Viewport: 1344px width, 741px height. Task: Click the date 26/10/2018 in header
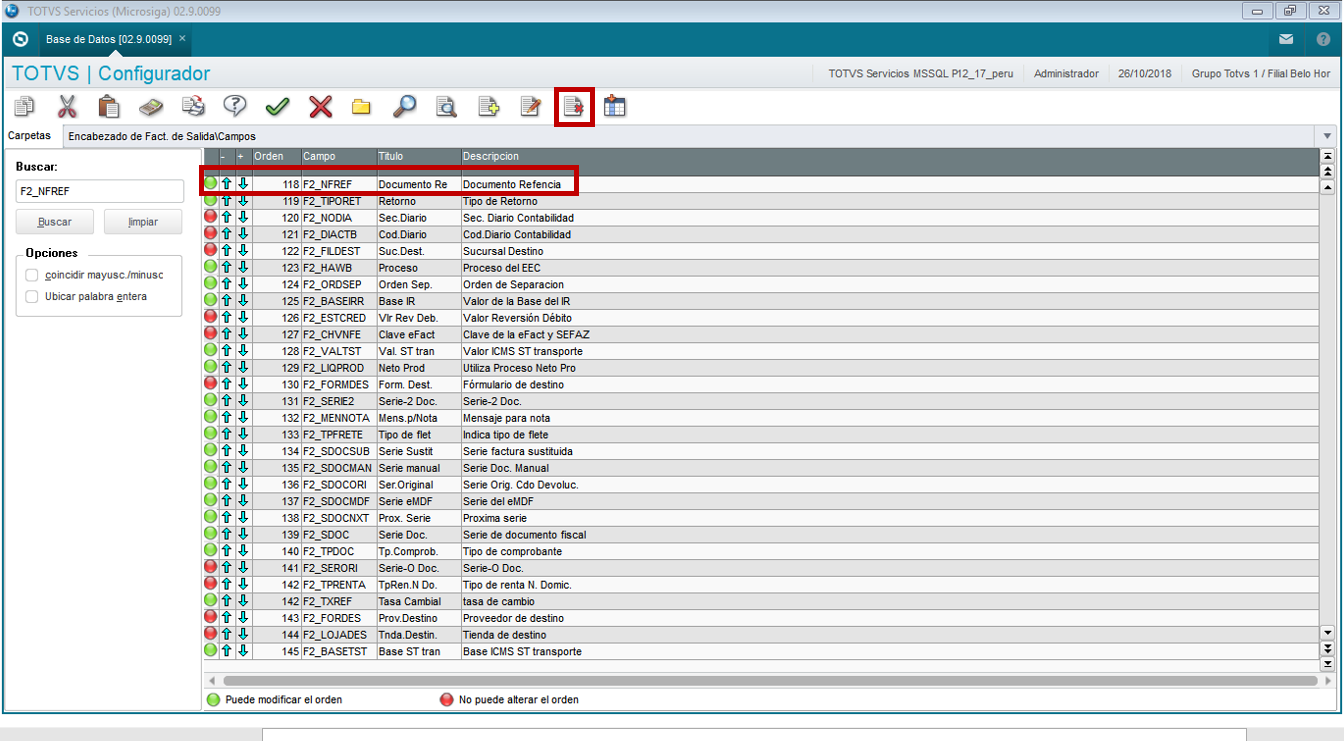click(x=1145, y=74)
